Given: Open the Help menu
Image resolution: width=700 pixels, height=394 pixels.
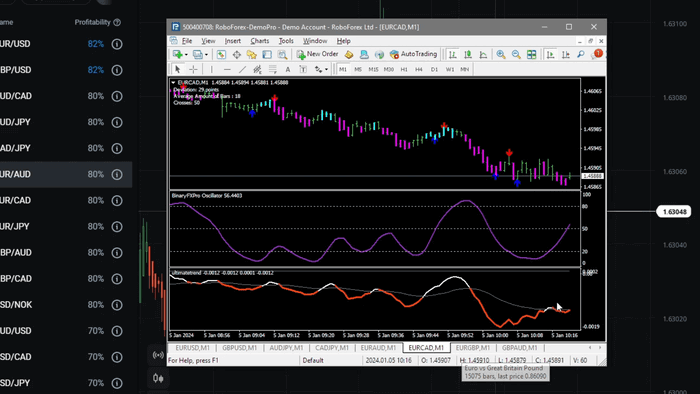Looking at the screenshot, I should tap(343, 41).
